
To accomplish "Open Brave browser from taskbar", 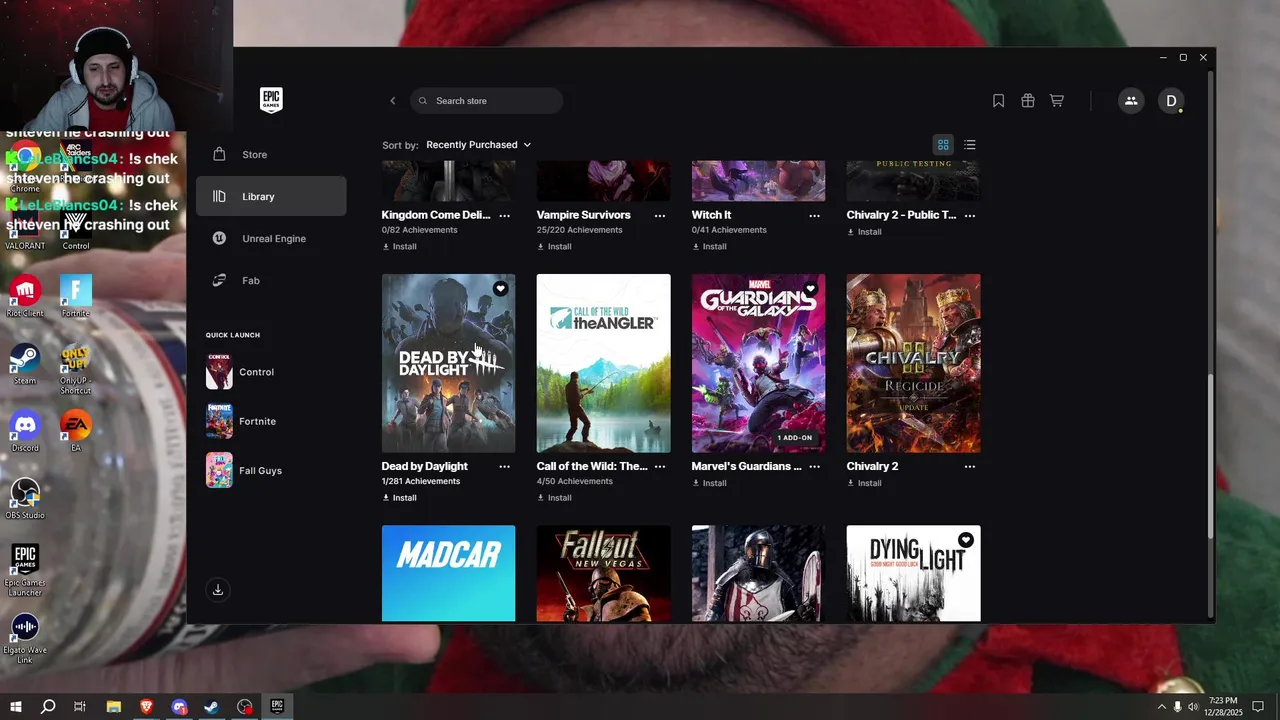I will (x=146, y=707).
